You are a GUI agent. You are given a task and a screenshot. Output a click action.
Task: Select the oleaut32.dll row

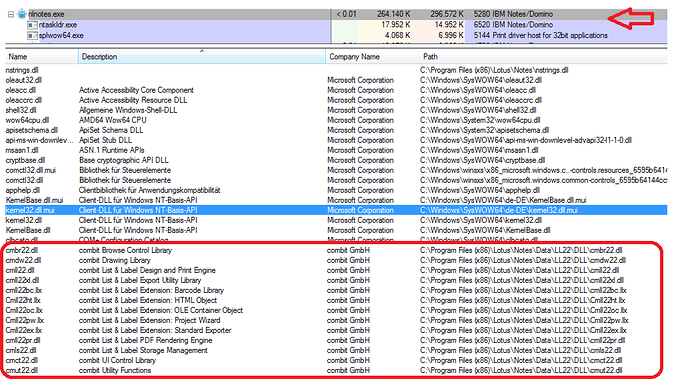click(x=336, y=80)
